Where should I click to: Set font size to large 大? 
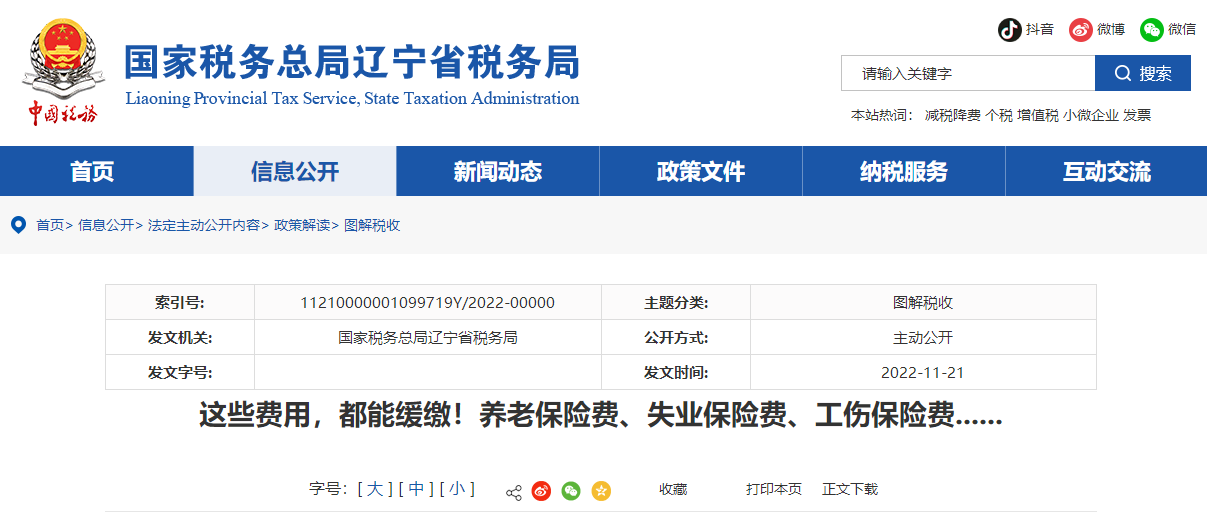(375, 489)
